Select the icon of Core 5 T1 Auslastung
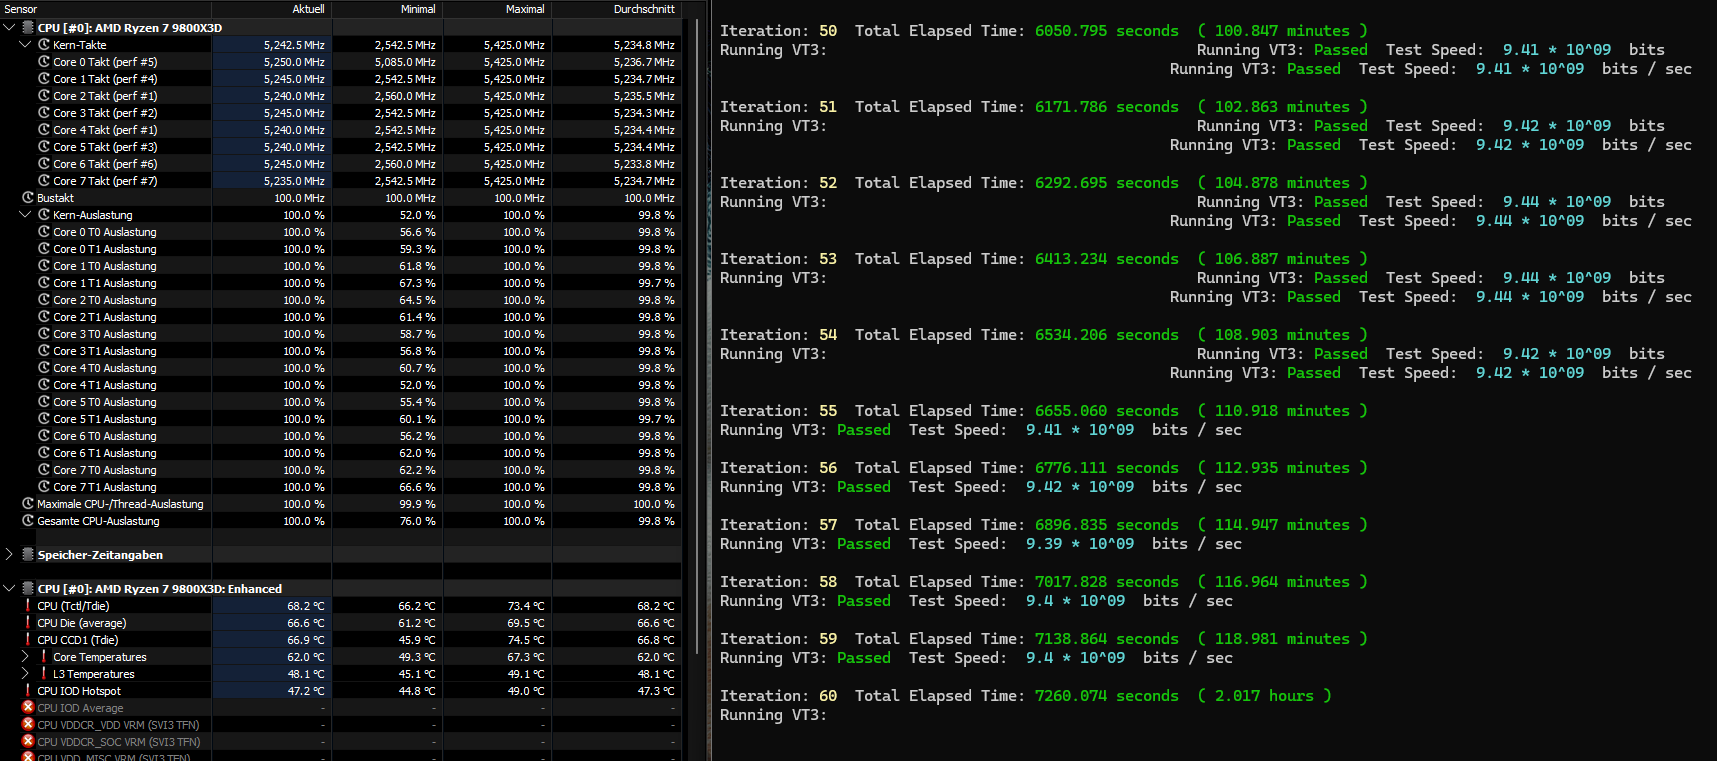Image resolution: width=1717 pixels, height=761 pixels. click(x=44, y=419)
